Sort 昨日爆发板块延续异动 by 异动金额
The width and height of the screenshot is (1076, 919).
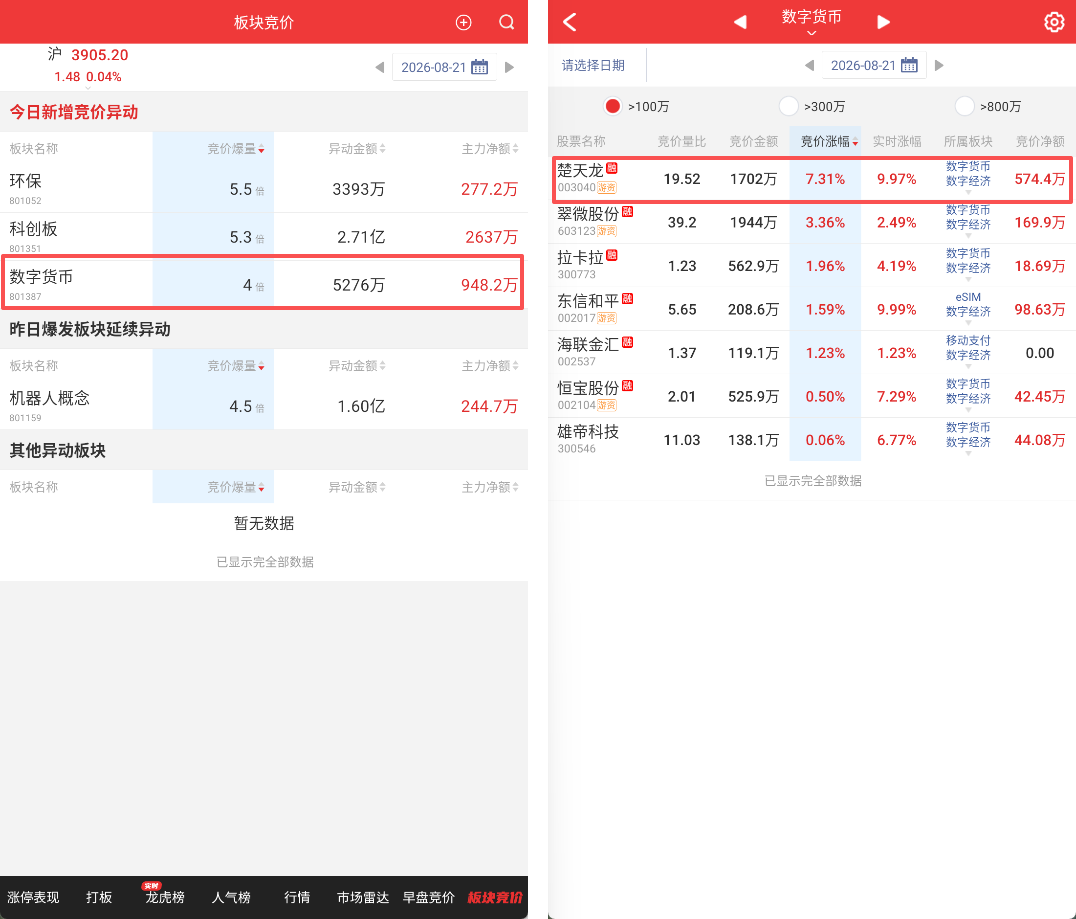(357, 366)
